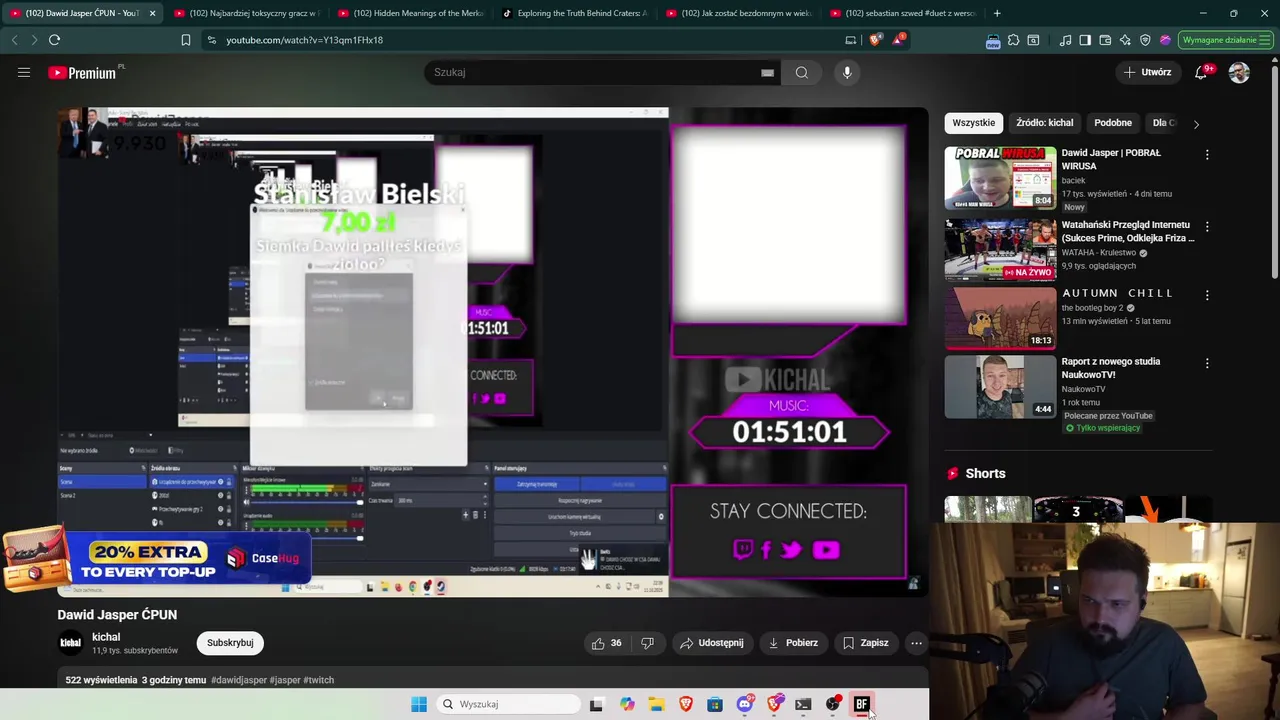Close the current Dawid Jasper ĆPUN tab
This screenshot has height=720, width=1280.
152,13
